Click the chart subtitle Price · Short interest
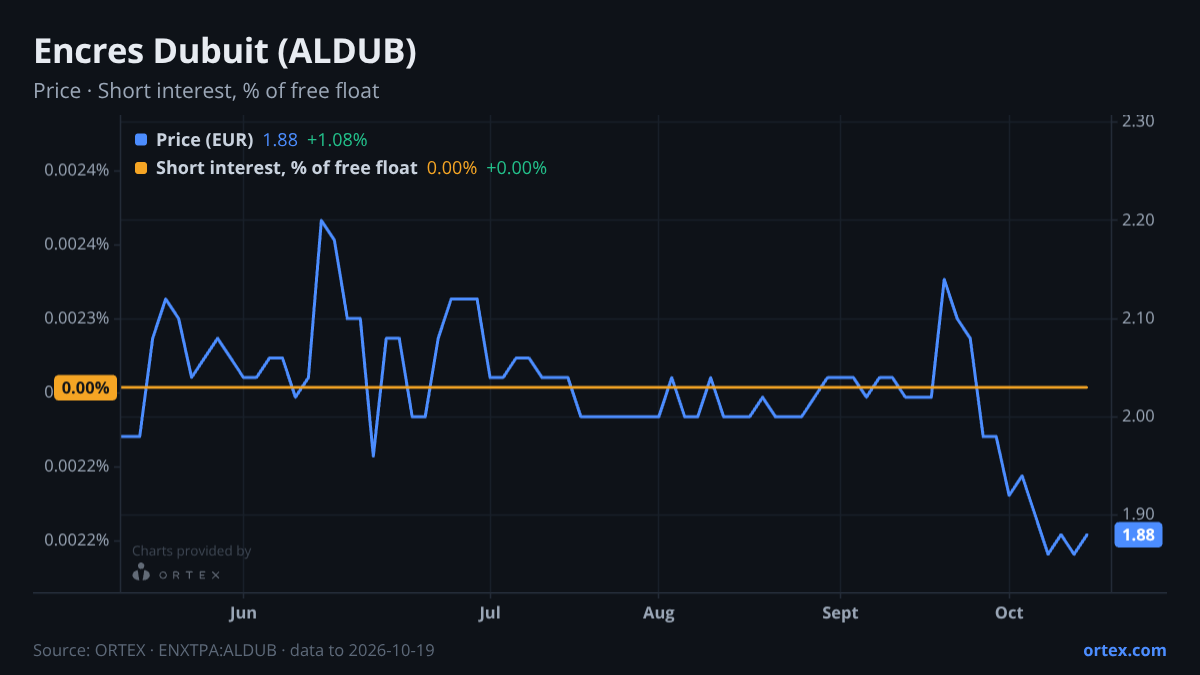The width and height of the screenshot is (1200, 675). tap(206, 91)
